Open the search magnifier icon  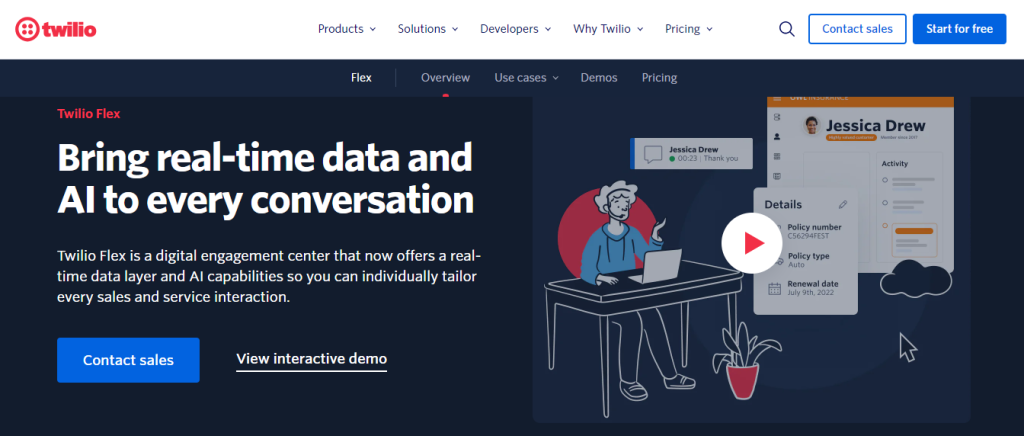[x=786, y=29]
